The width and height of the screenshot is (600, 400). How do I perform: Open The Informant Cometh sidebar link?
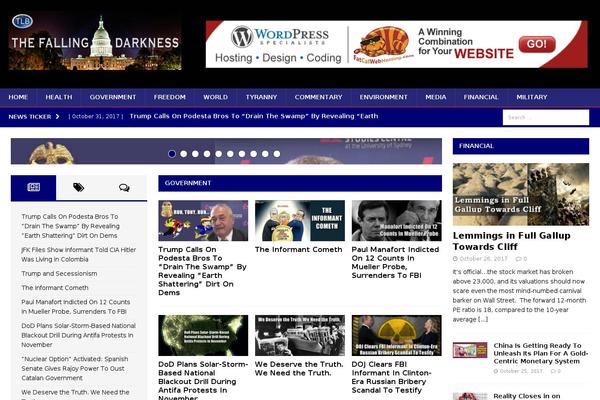tap(55, 288)
